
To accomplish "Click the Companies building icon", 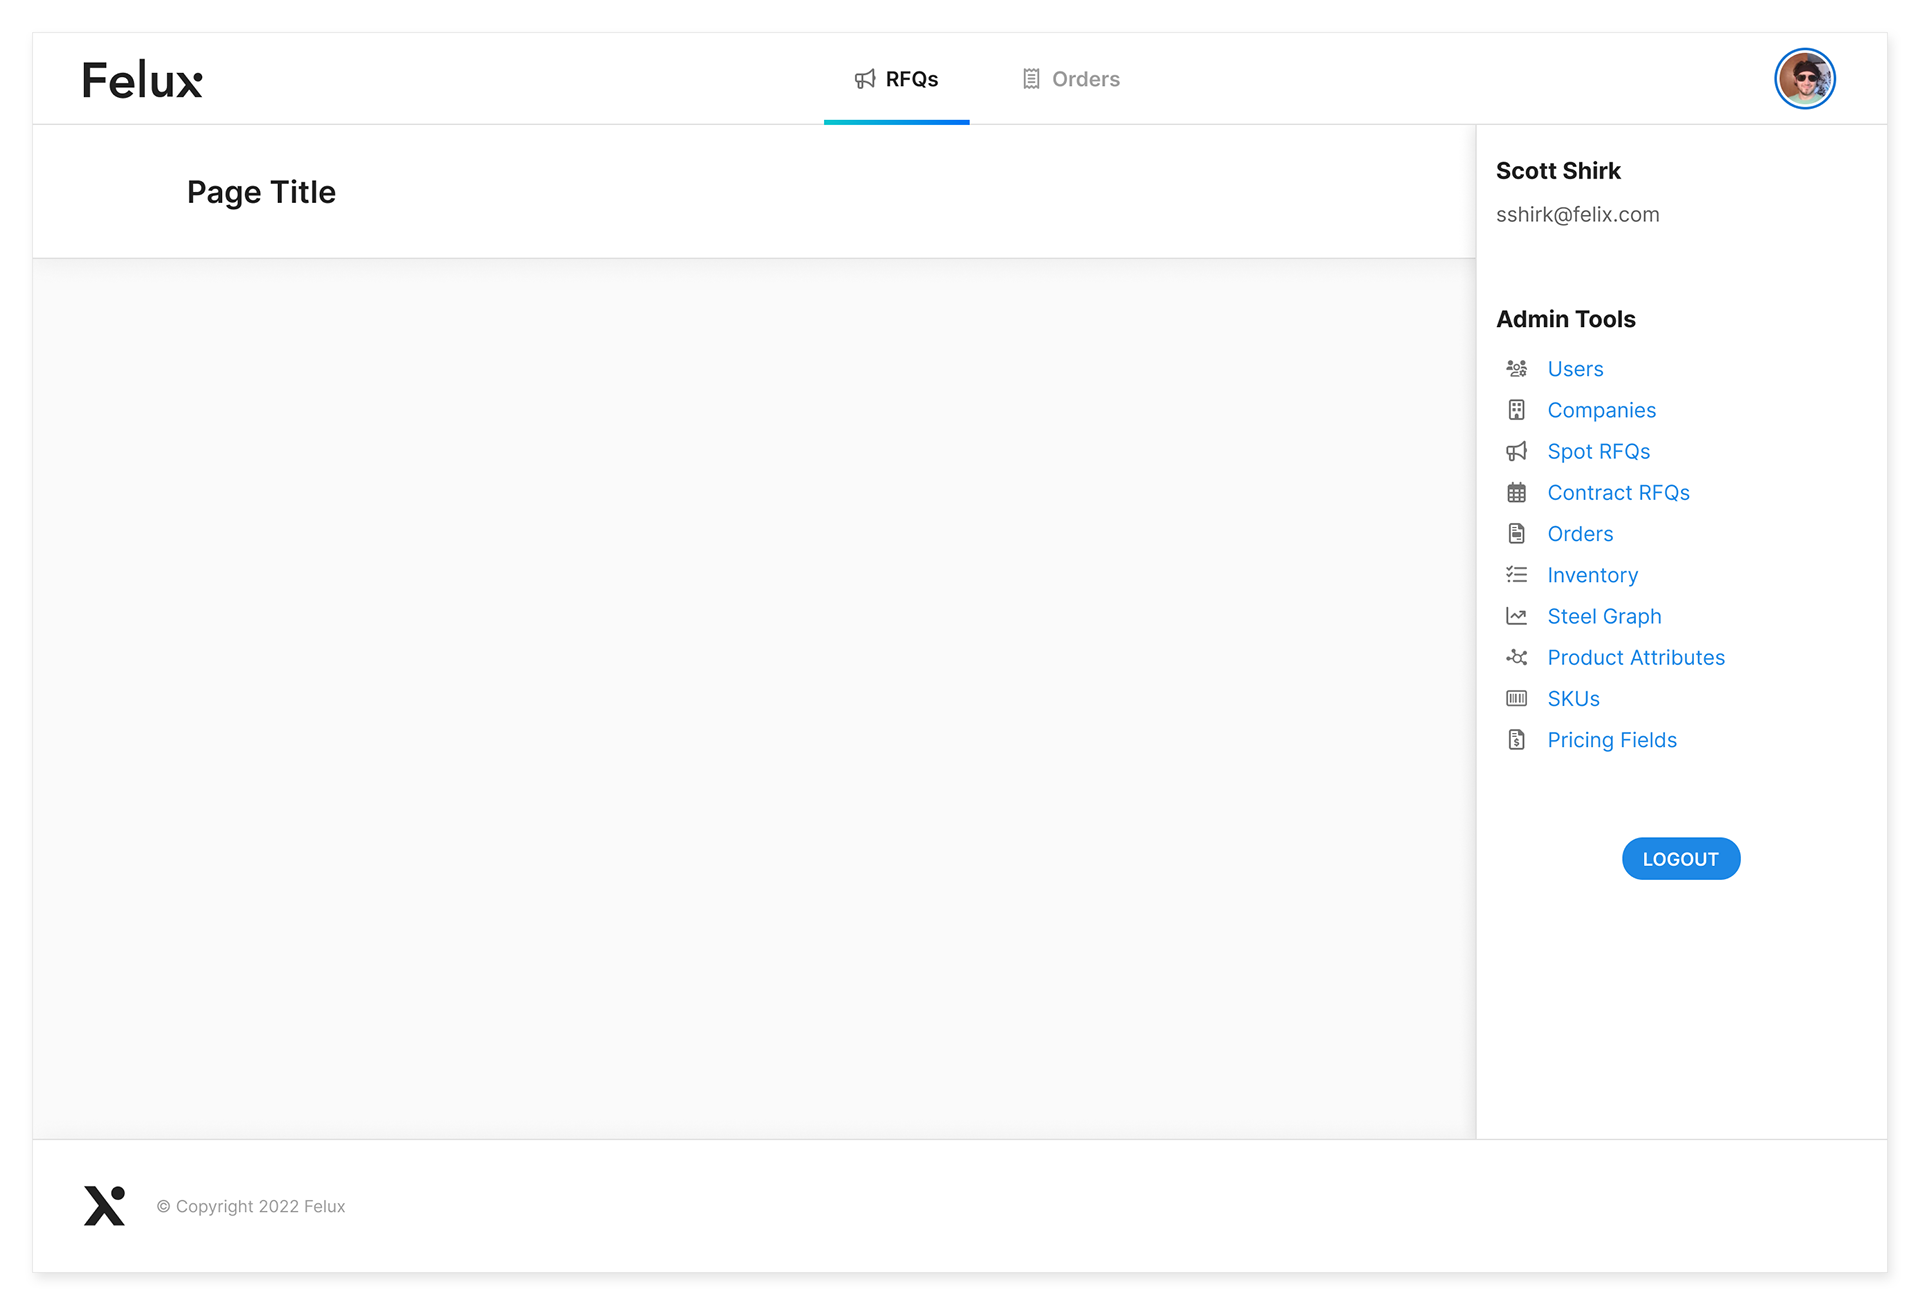I will [1516, 410].
